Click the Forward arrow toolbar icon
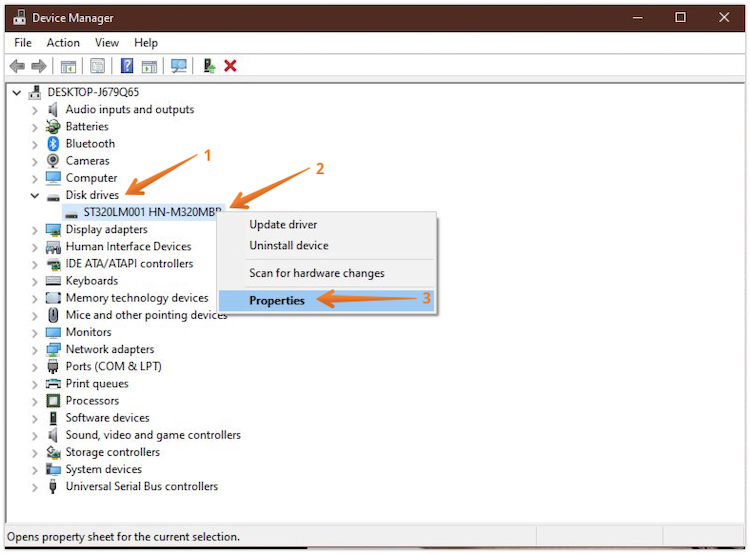 tap(39, 66)
